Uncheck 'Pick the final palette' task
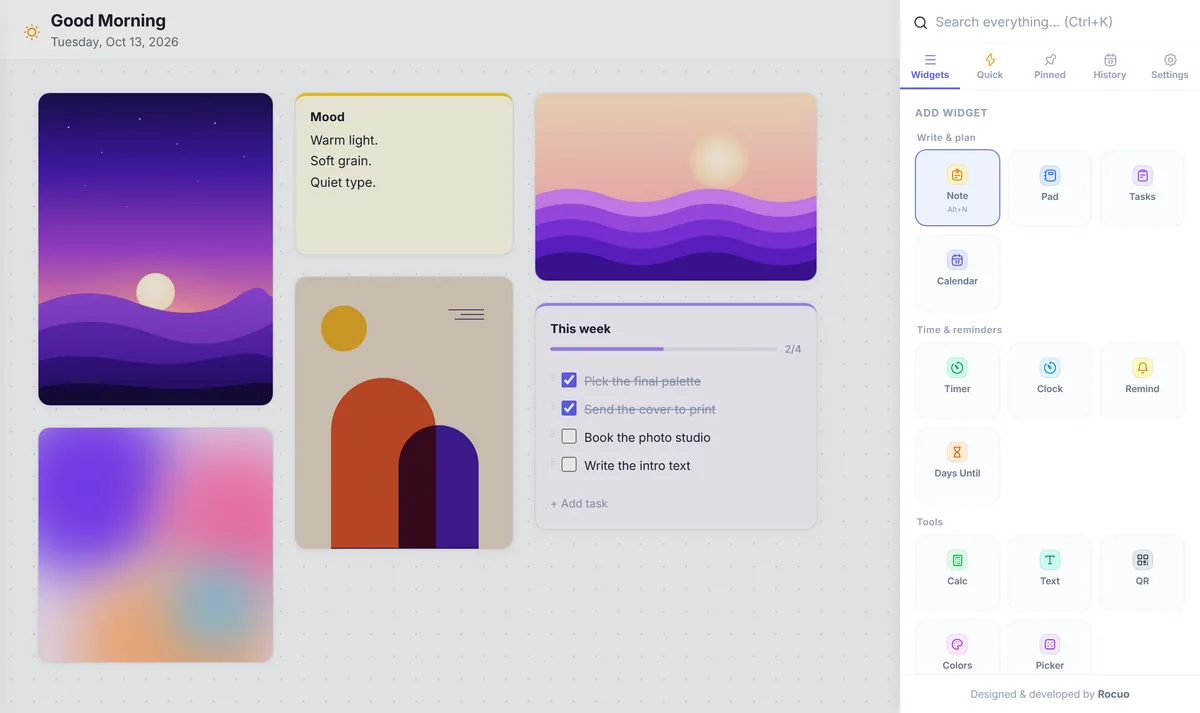1200x713 pixels. click(569, 380)
